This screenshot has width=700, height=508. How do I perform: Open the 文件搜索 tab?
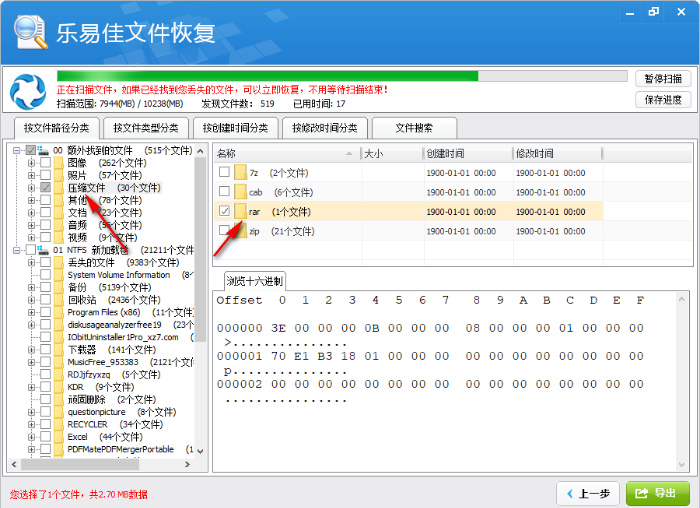click(414, 128)
